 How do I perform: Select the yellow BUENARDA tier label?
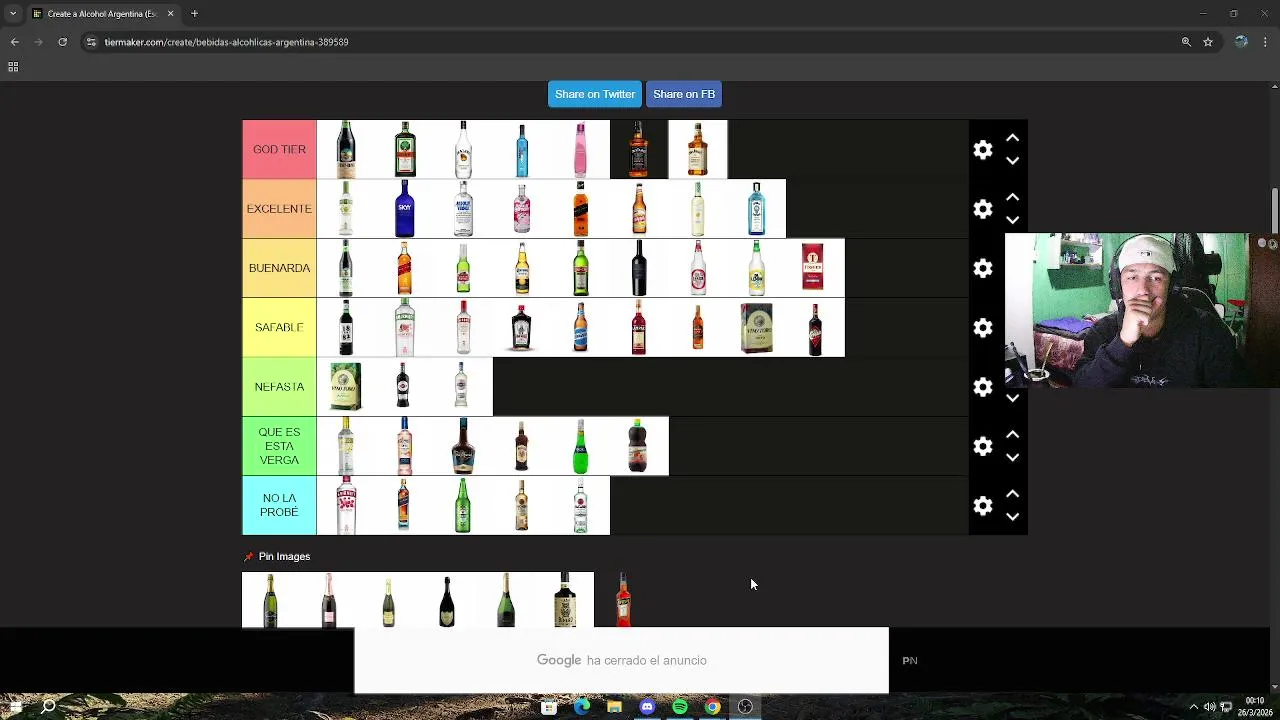[279, 268]
